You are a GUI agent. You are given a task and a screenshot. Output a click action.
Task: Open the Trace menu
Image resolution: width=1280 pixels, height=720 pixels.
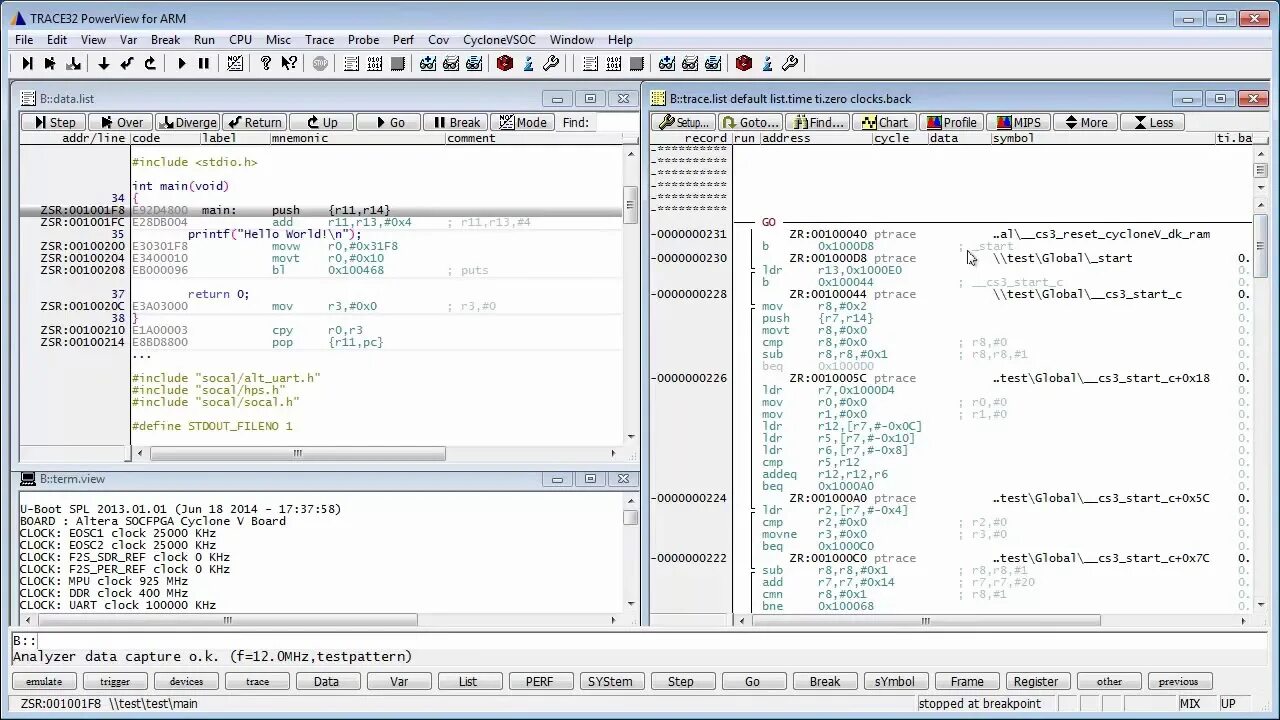click(320, 40)
